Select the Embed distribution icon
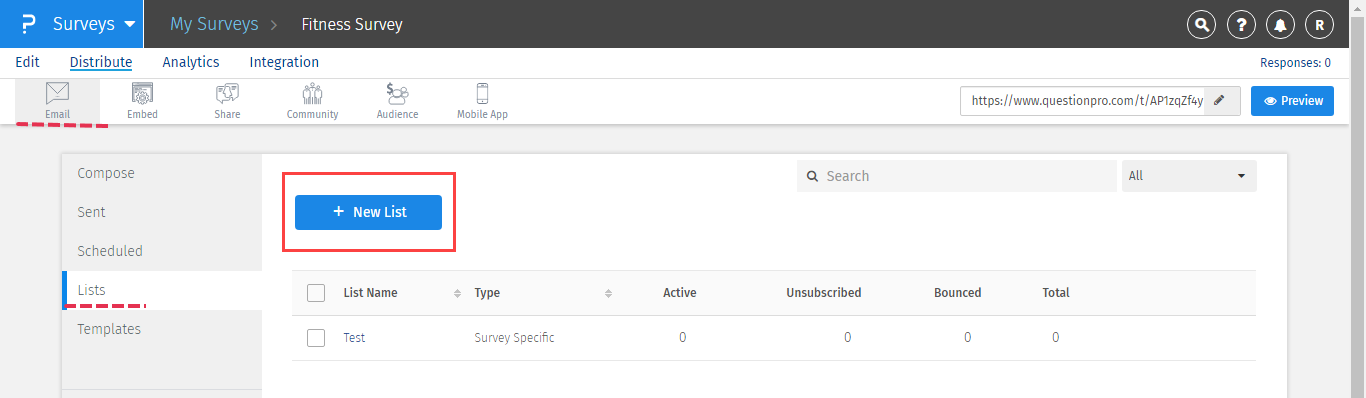 pyautogui.click(x=142, y=101)
